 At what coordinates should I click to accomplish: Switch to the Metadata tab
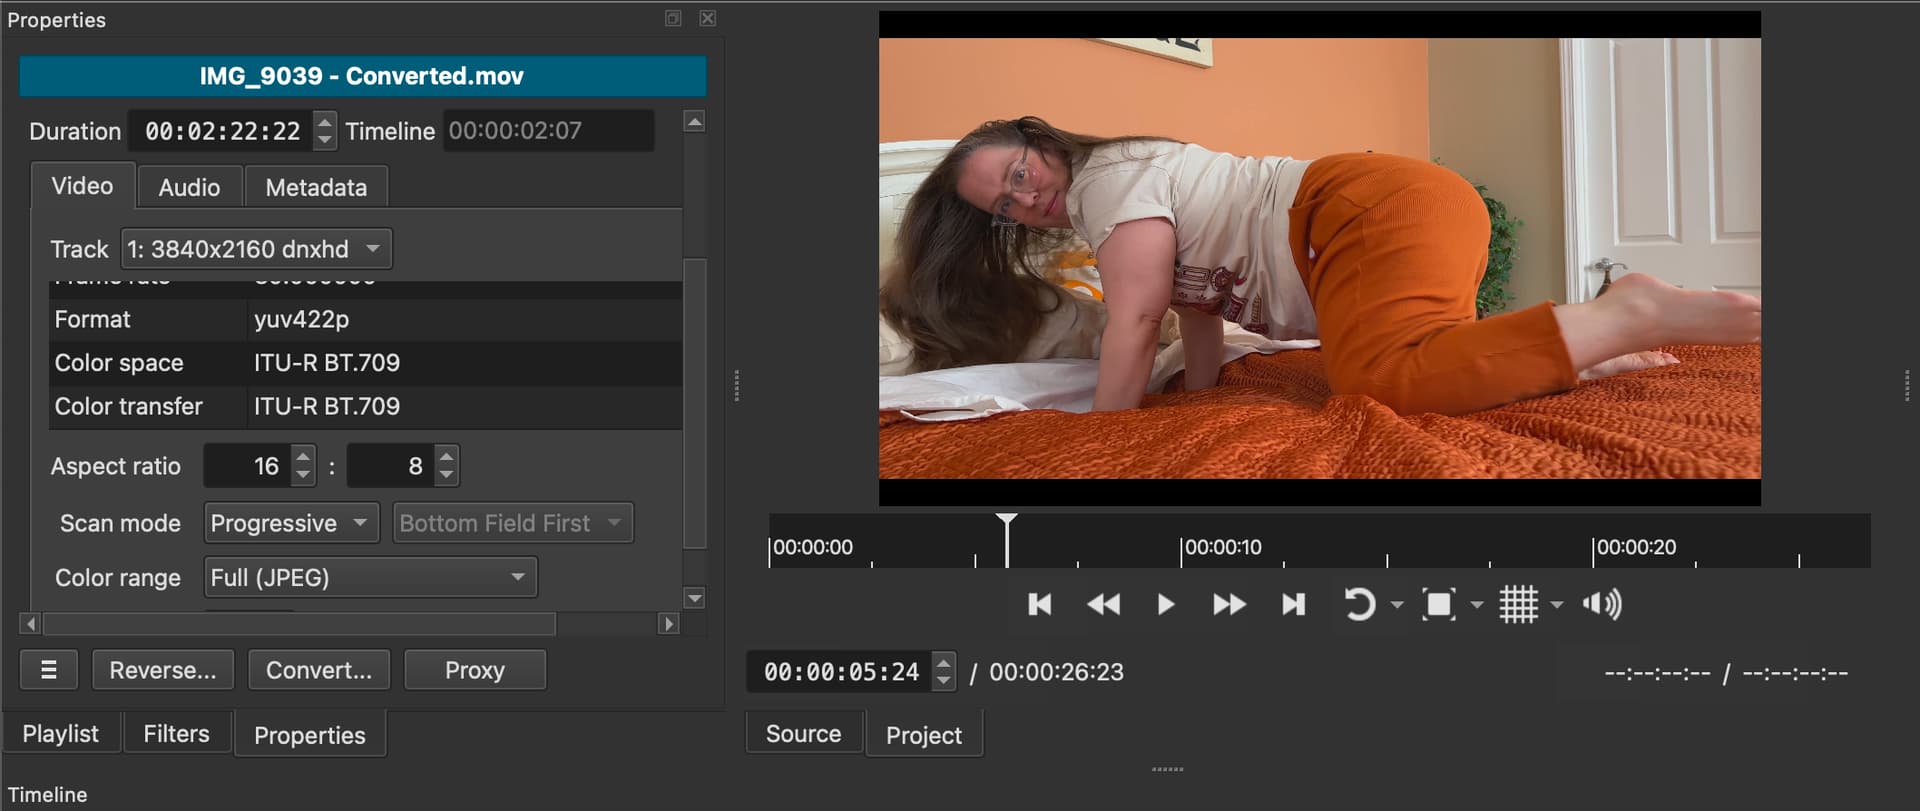[x=316, y=187]
